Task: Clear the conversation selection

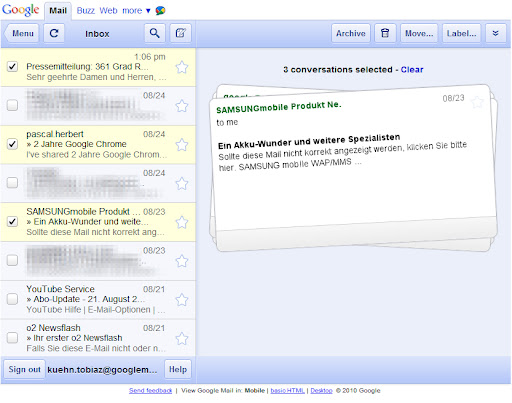Action: (x=412, y=70)
